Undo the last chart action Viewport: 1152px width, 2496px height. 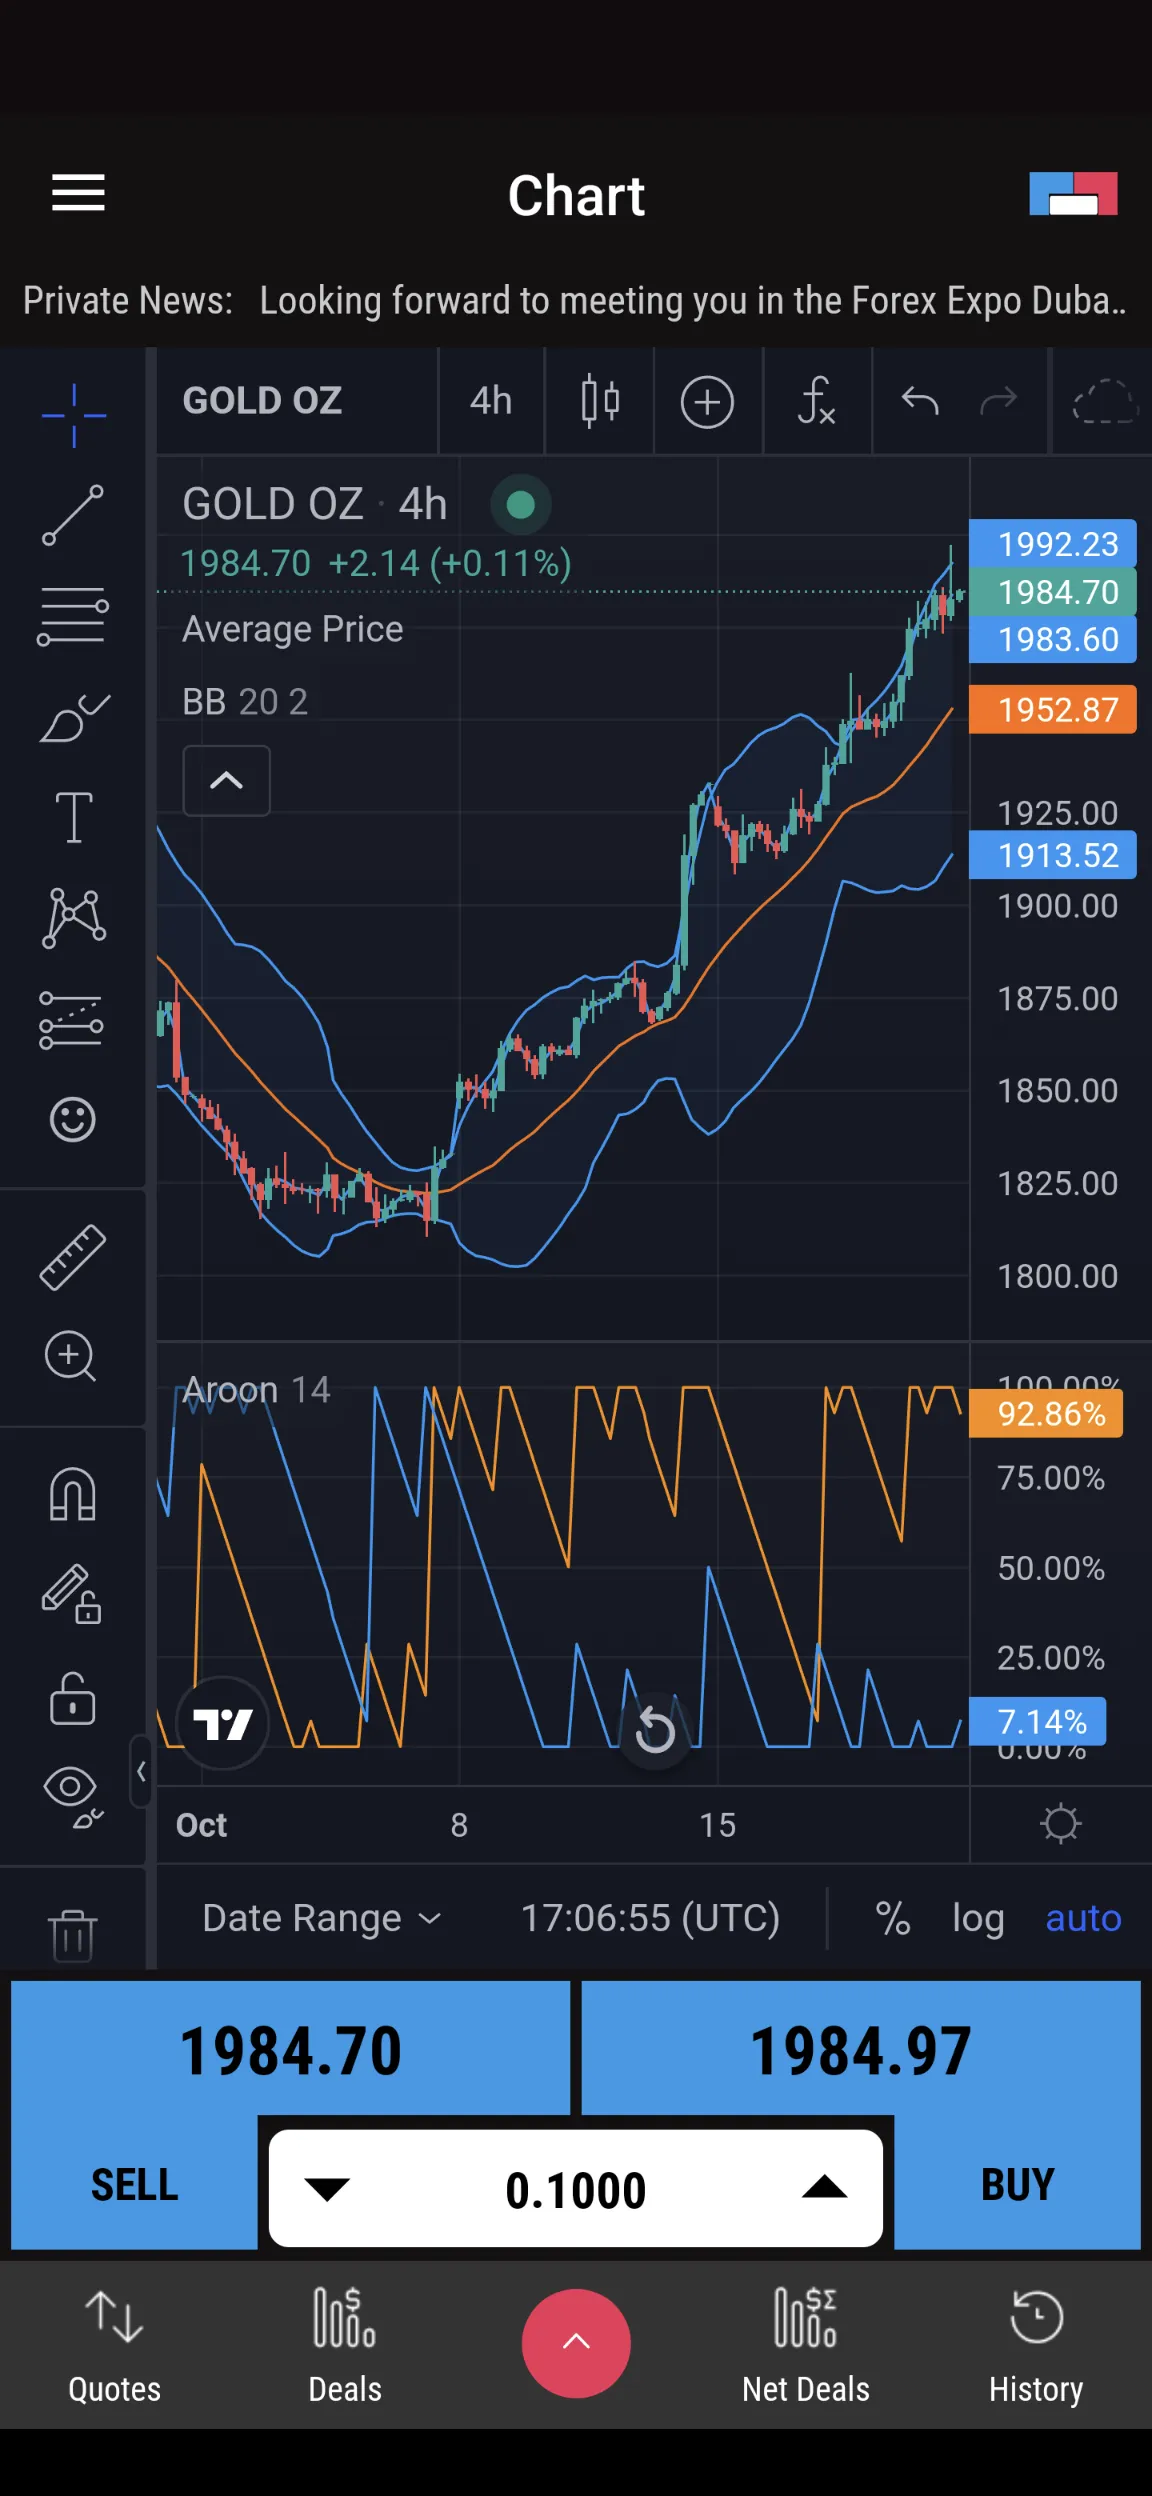click(920, 401)
